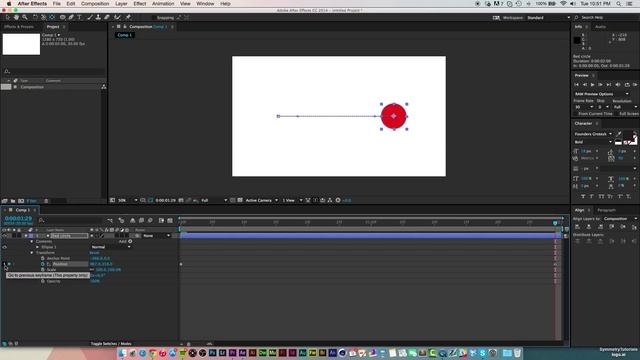The width and height of the screenshot is (640, 360).
Task: Click the Play button in Preview panel
Action: tap(592, 84)
